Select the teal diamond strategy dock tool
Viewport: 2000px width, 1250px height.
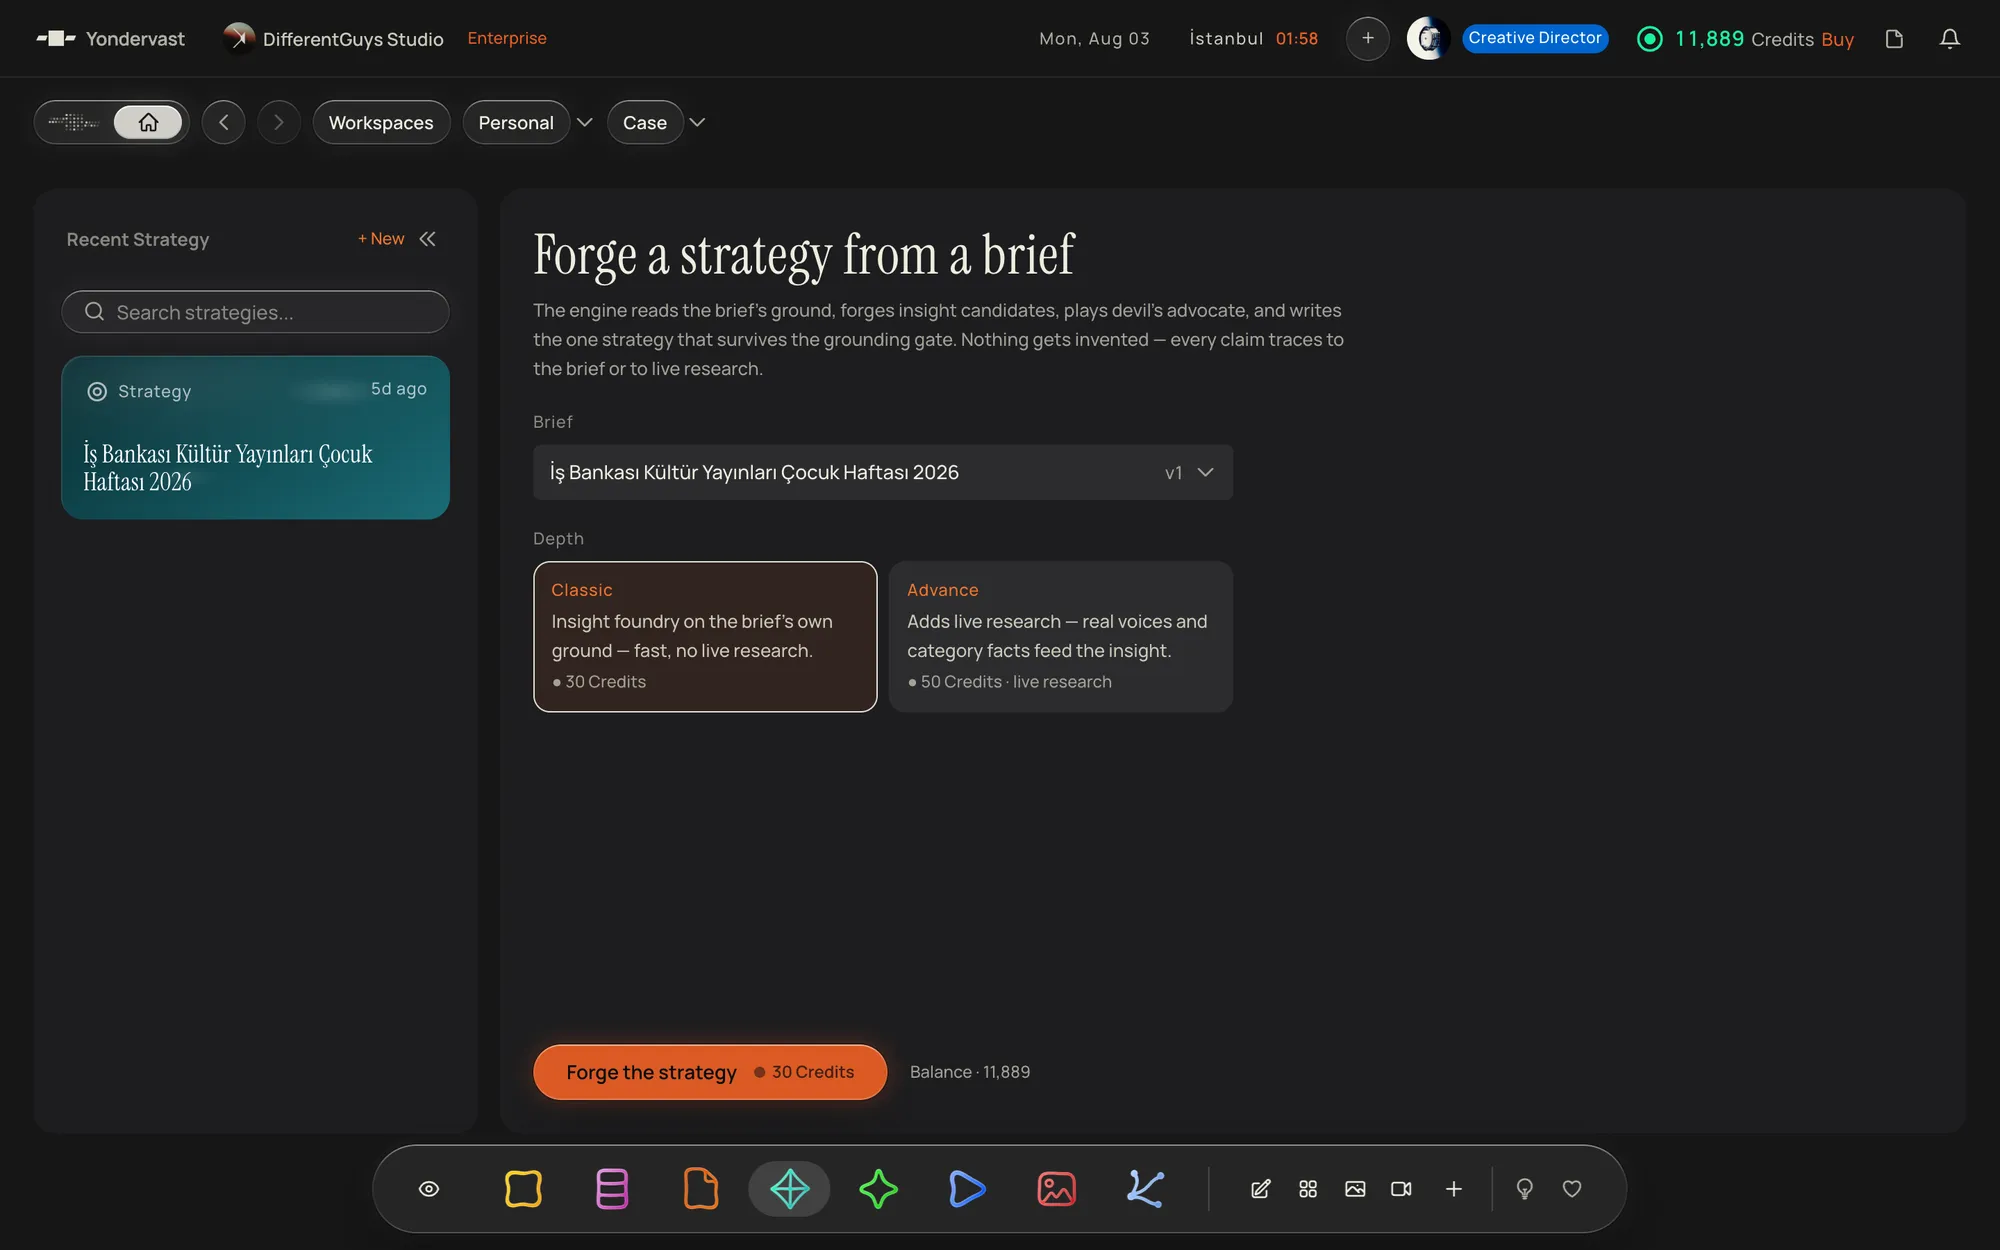point(790,1189)
